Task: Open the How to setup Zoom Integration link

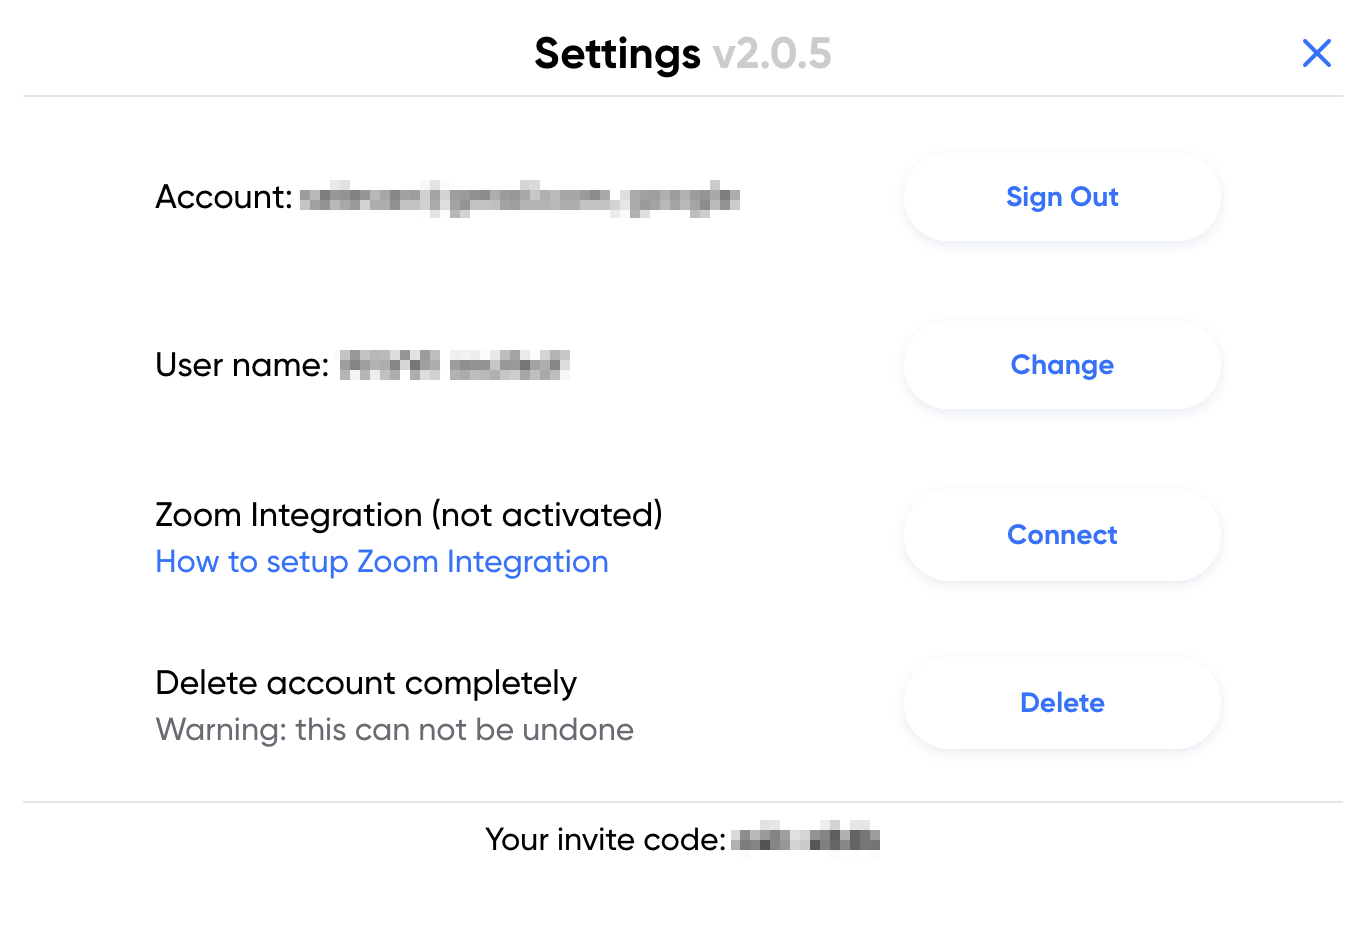Action: tap(382, 562)
